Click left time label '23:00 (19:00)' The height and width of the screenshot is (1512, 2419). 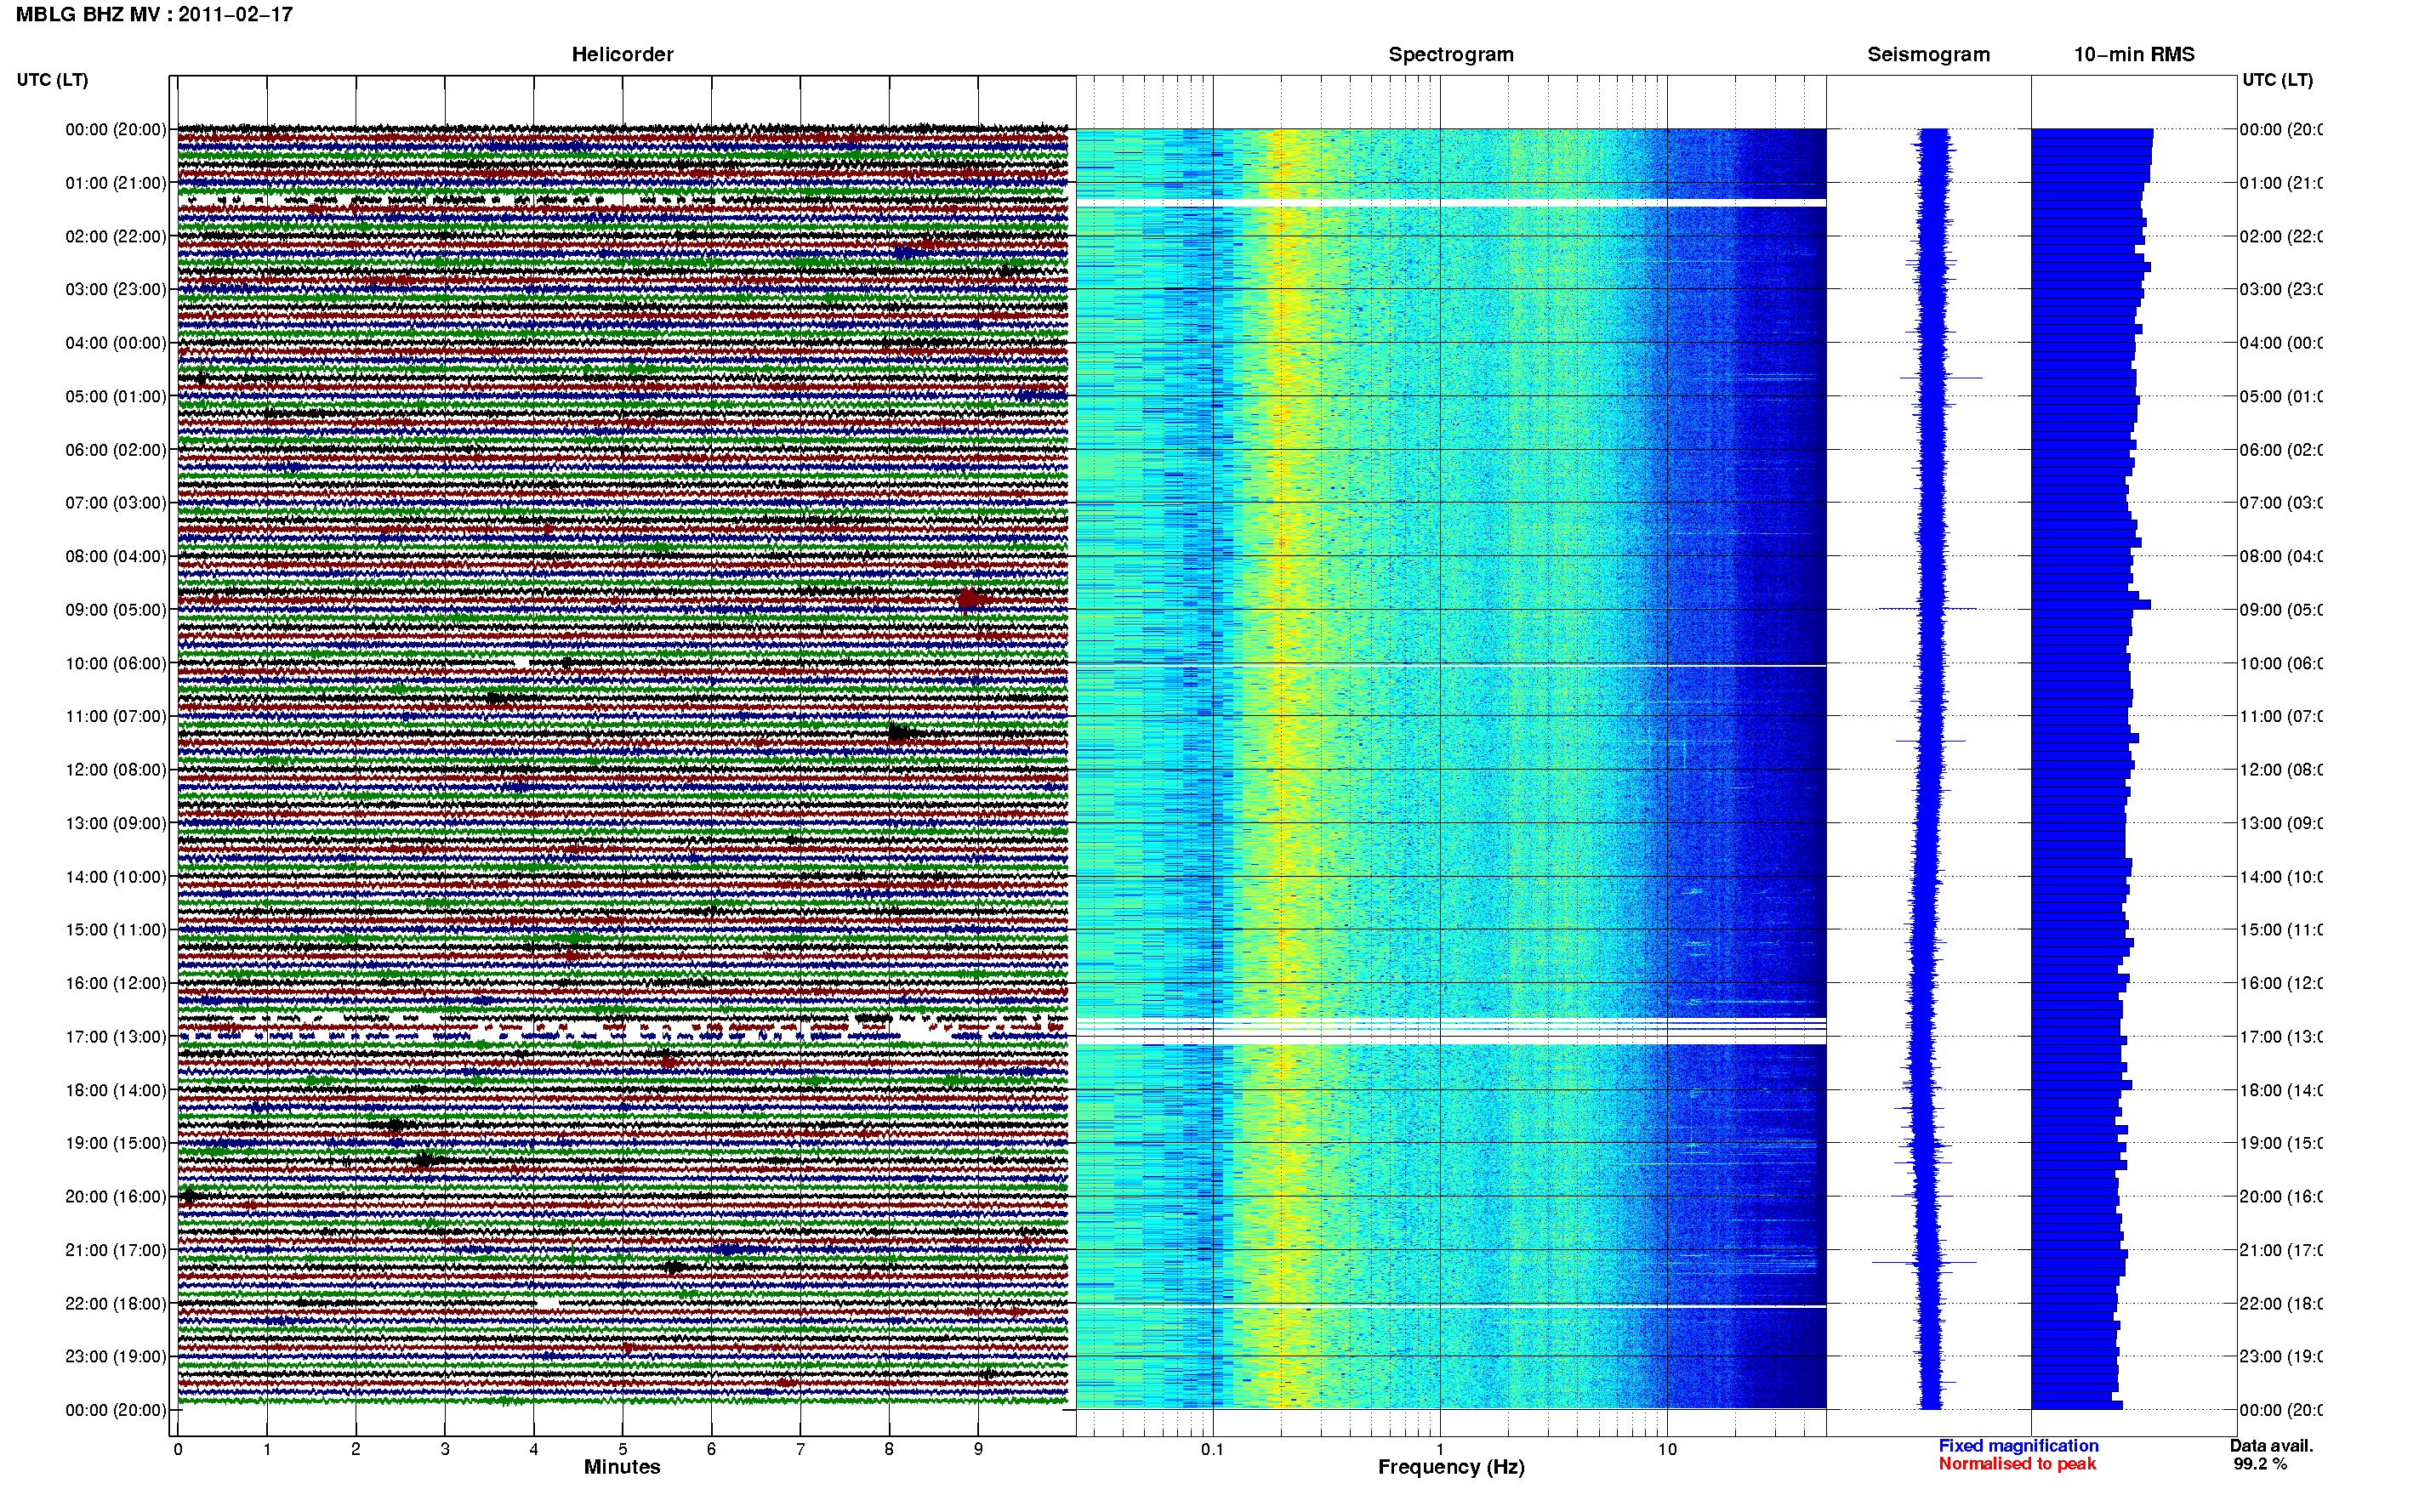click(x=116, y=1357)
